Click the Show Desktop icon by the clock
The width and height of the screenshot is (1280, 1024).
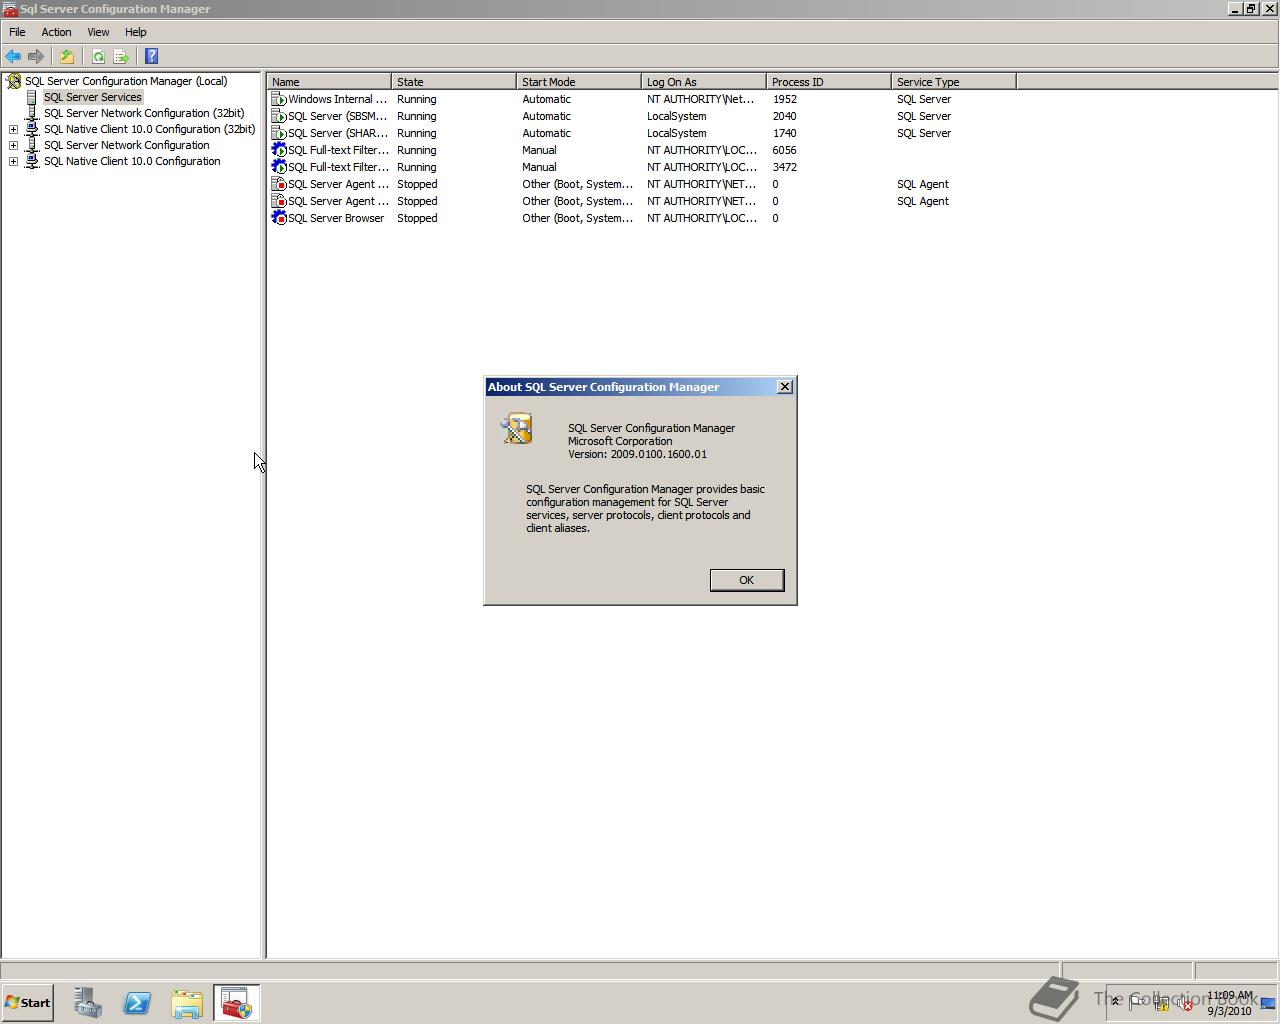click(1268, 1003)
